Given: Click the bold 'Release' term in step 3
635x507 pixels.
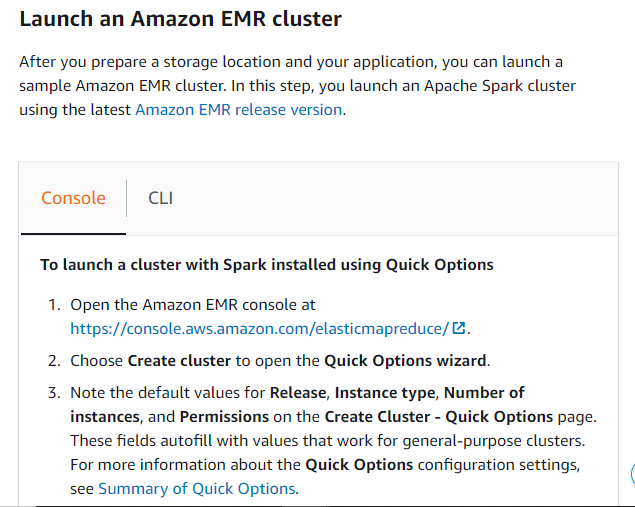Looking at the screenshot, I should [x=298, y=393].
